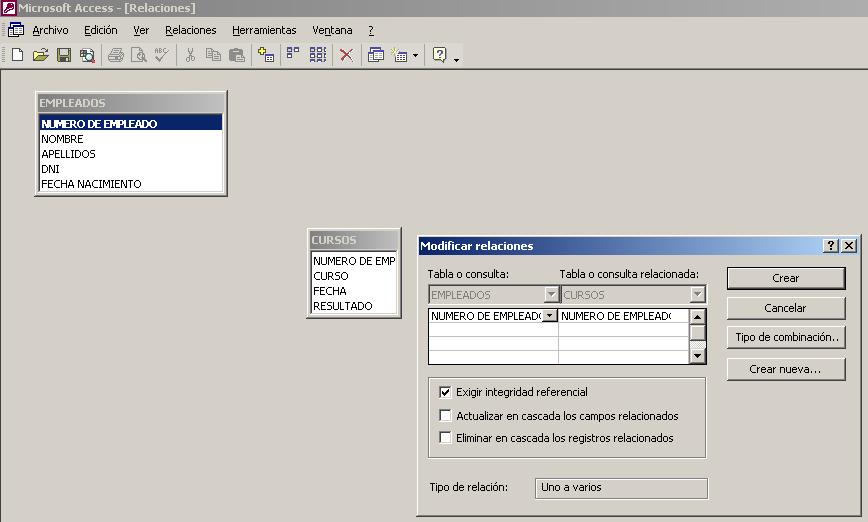The width and height of the screenshot is (868, 522).
Task: Click the EMPLEADOS table title bar
Action: pyautogui.click(x=131, y=103)
